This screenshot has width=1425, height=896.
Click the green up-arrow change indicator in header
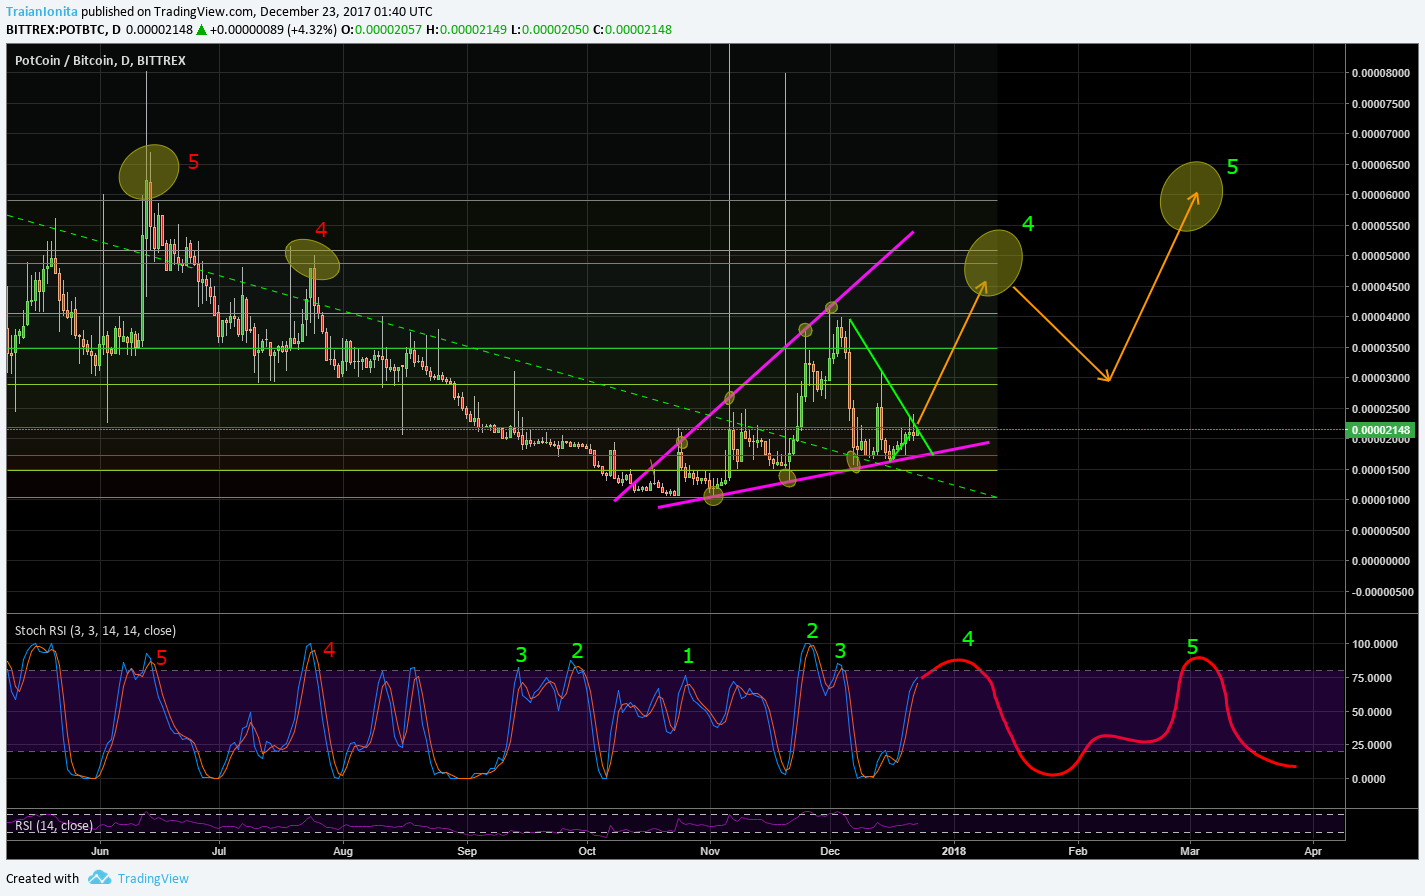click(x=201, y=29)
